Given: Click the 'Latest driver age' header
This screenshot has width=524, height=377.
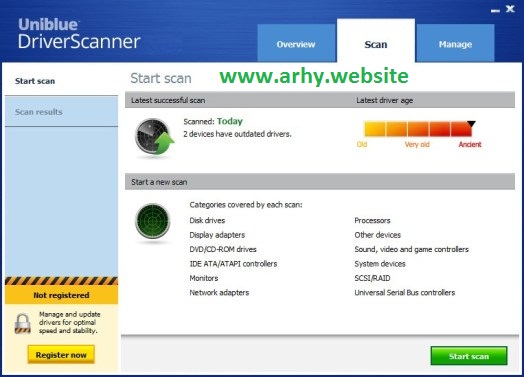Looking at the screenshot, I should pos(385,100).
